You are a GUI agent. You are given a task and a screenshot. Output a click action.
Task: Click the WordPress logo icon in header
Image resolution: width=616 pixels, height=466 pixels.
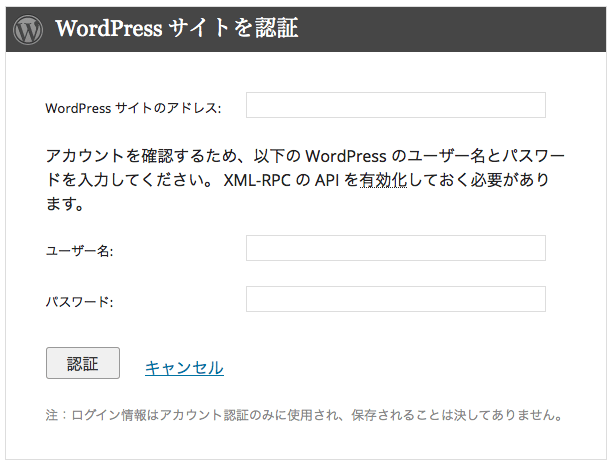pyautogui.click(x=28, y=29)
